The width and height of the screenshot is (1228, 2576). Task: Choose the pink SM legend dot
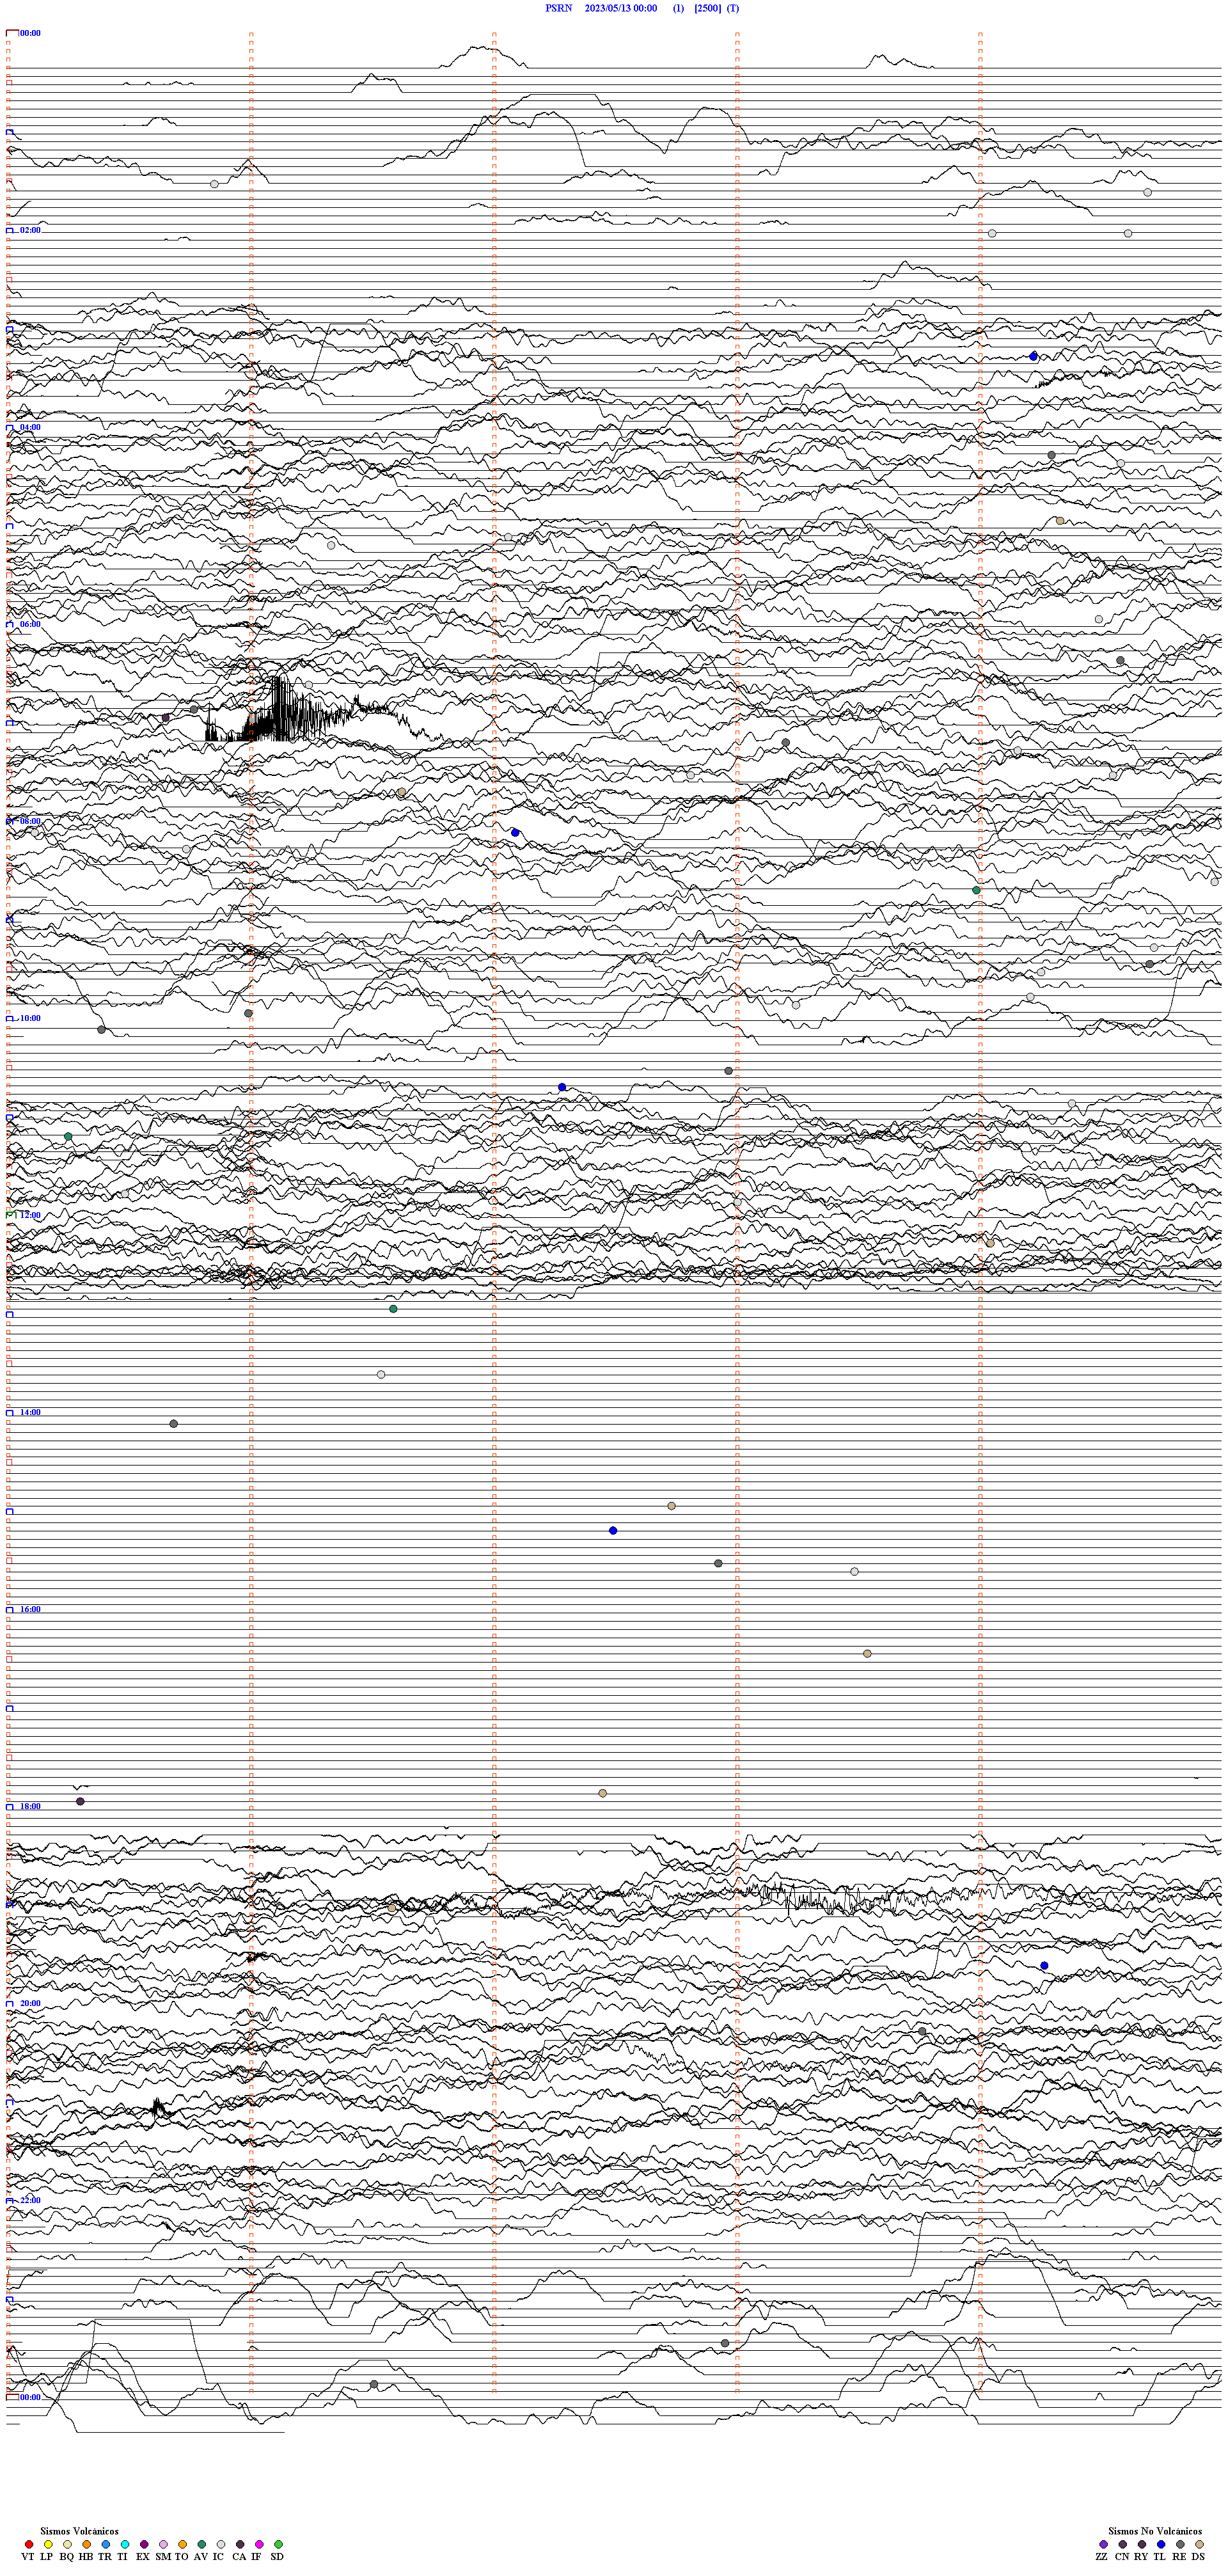coord(164,2544)
